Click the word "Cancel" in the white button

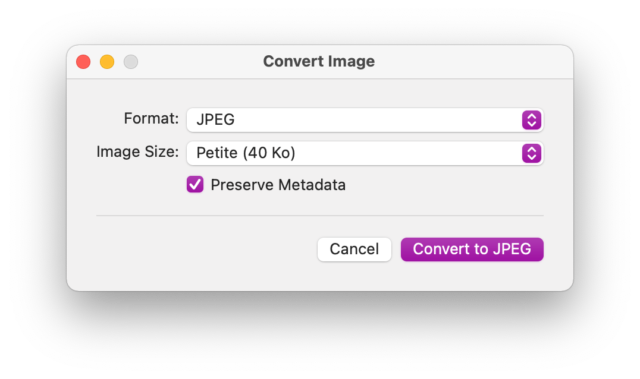coord(354,249)
